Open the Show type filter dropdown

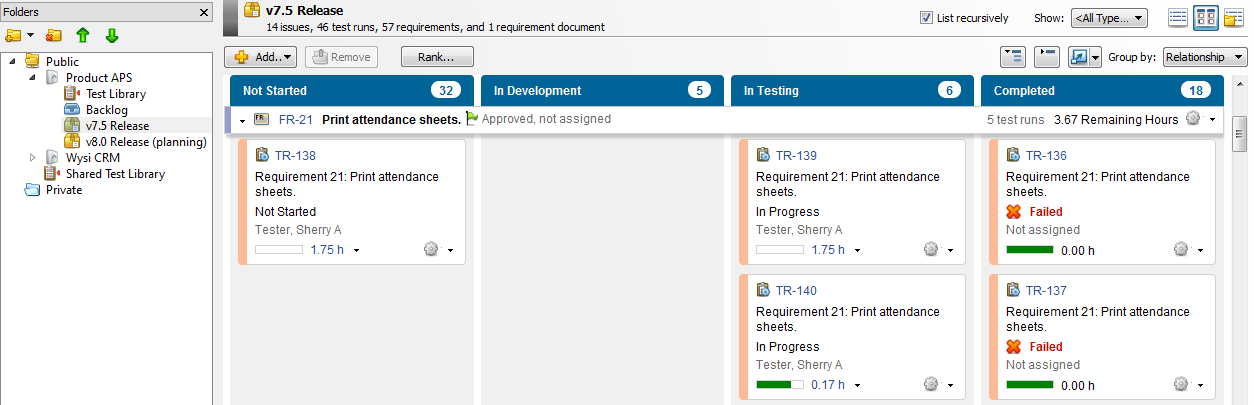coord(1108,18)
